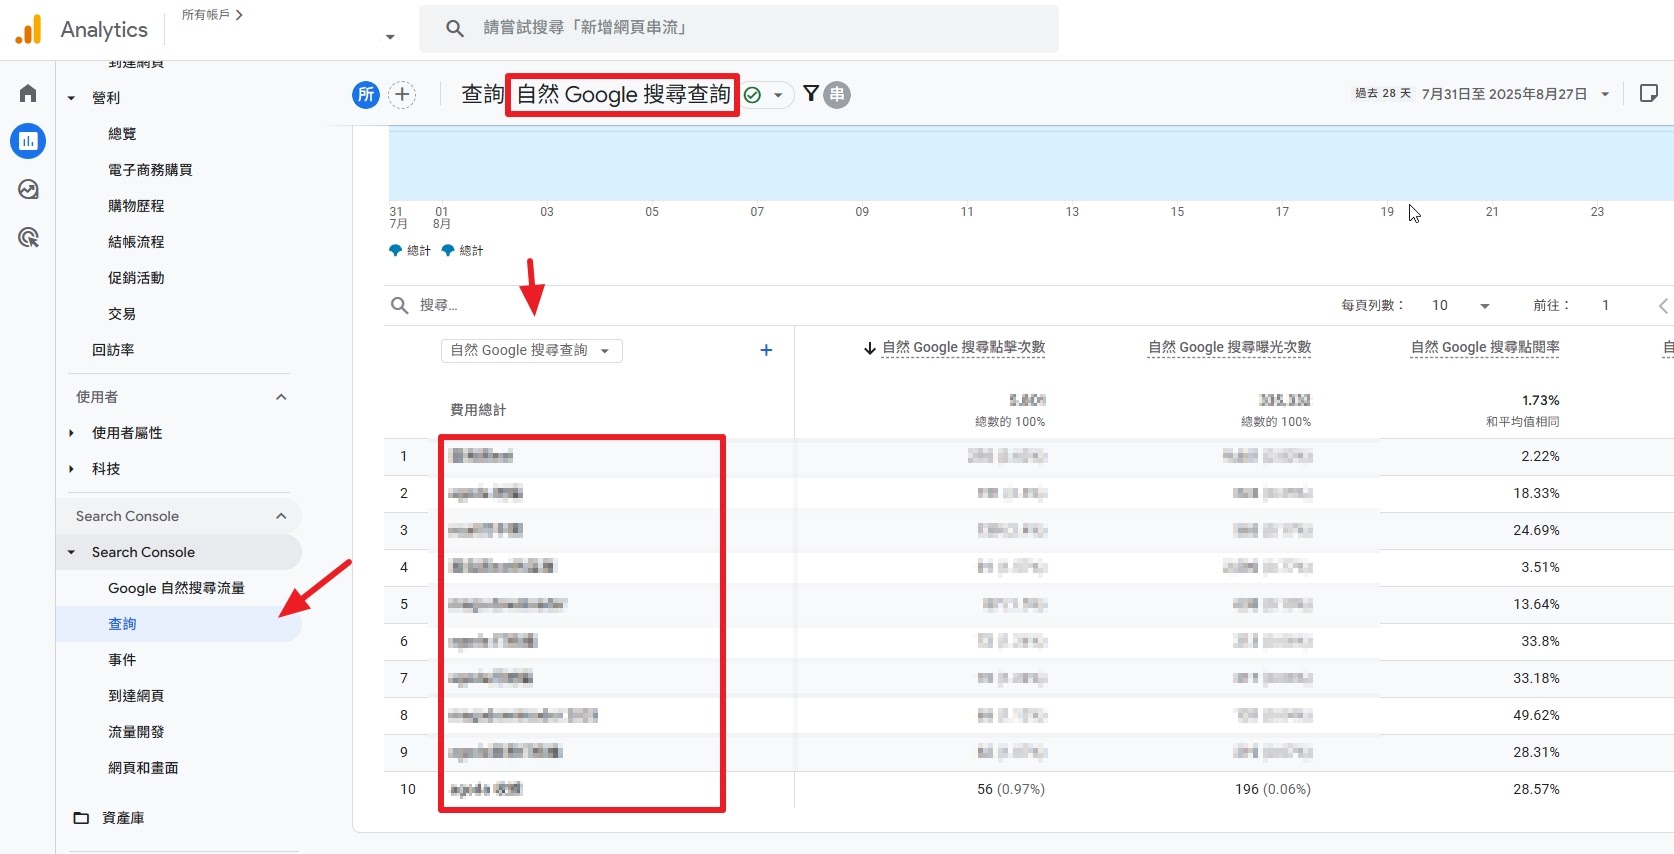Open the account selector dropdown arrow
Viewport: 1674px width, 854px height.
coord(390,37)
